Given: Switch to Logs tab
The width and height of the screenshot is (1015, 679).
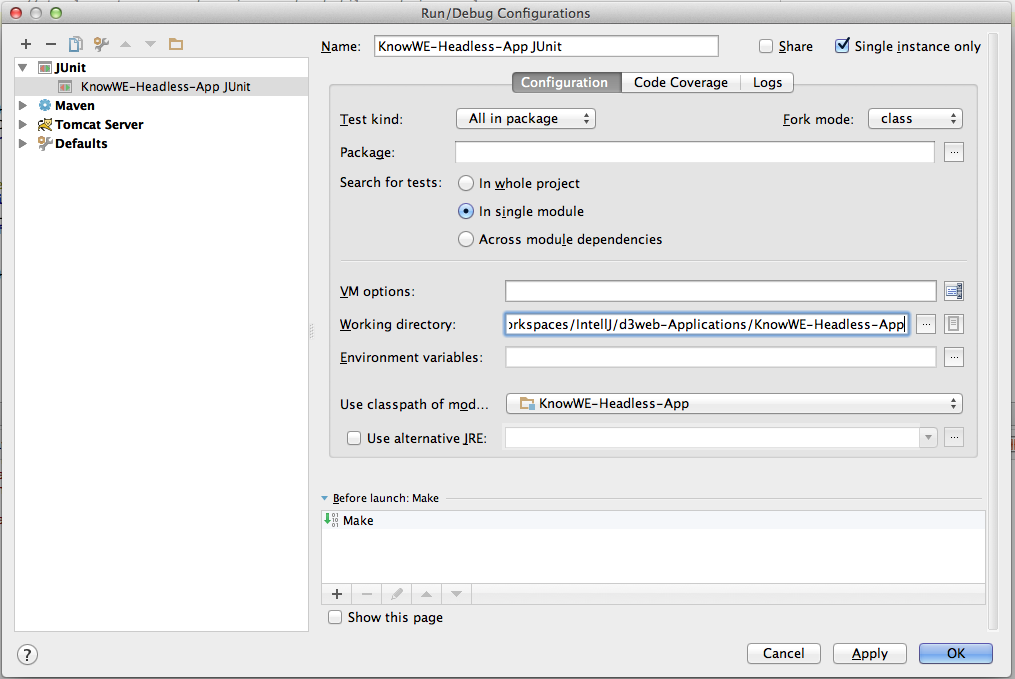Looking at the screenshot, I should tap(767, 82).
